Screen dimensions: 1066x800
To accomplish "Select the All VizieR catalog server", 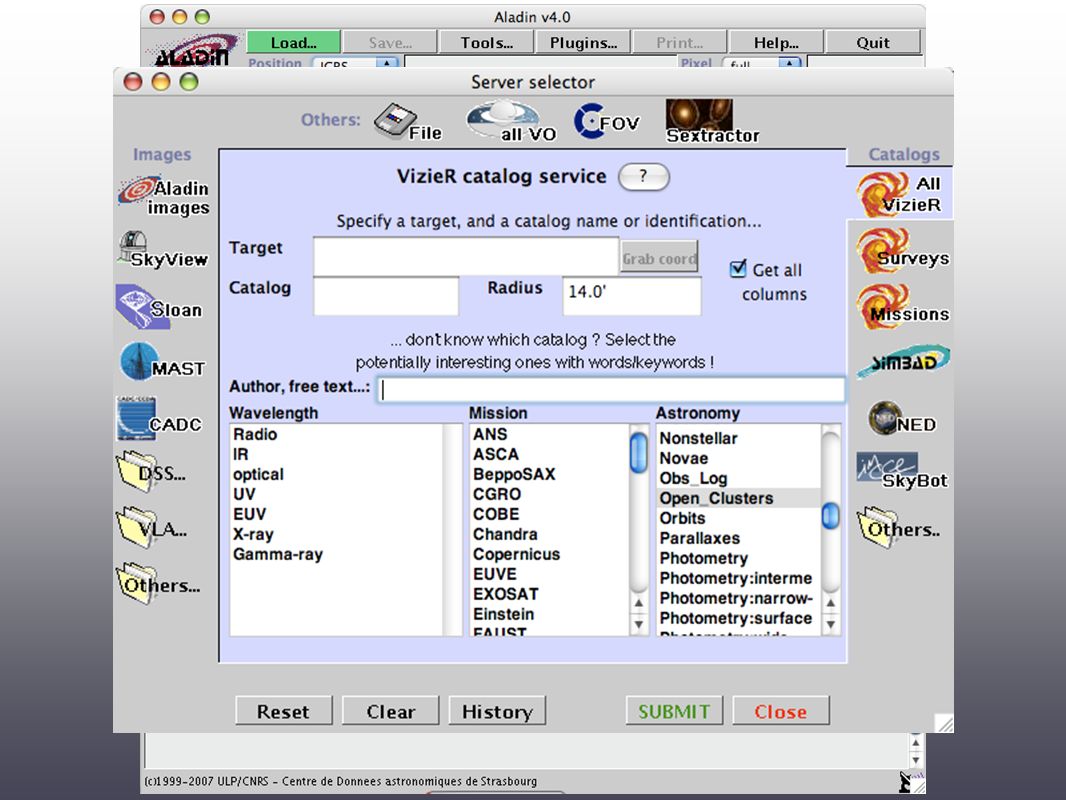I will pyautogui.click(x=899, y=194).
